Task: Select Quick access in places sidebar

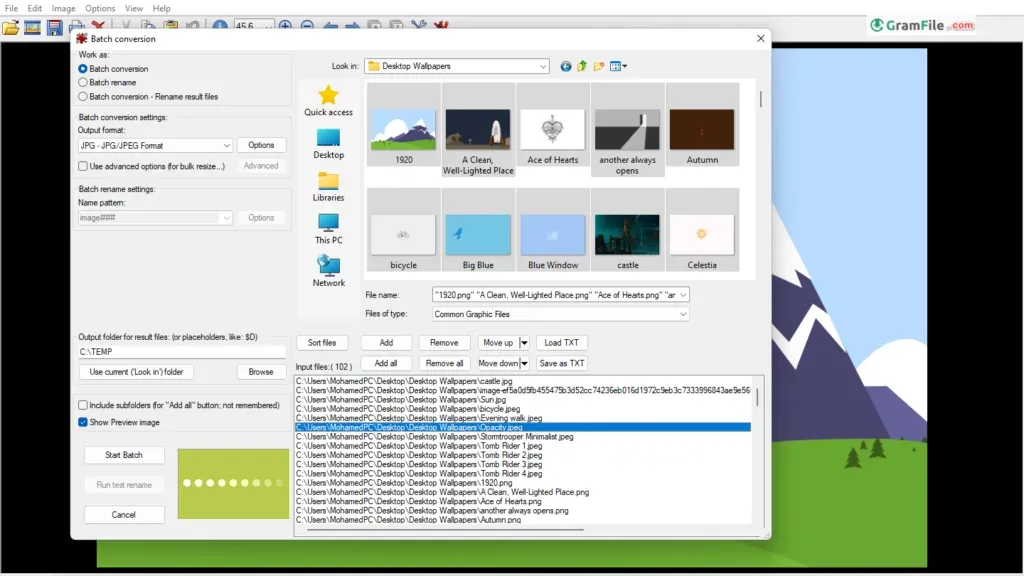Action: (x=328, y=101)
